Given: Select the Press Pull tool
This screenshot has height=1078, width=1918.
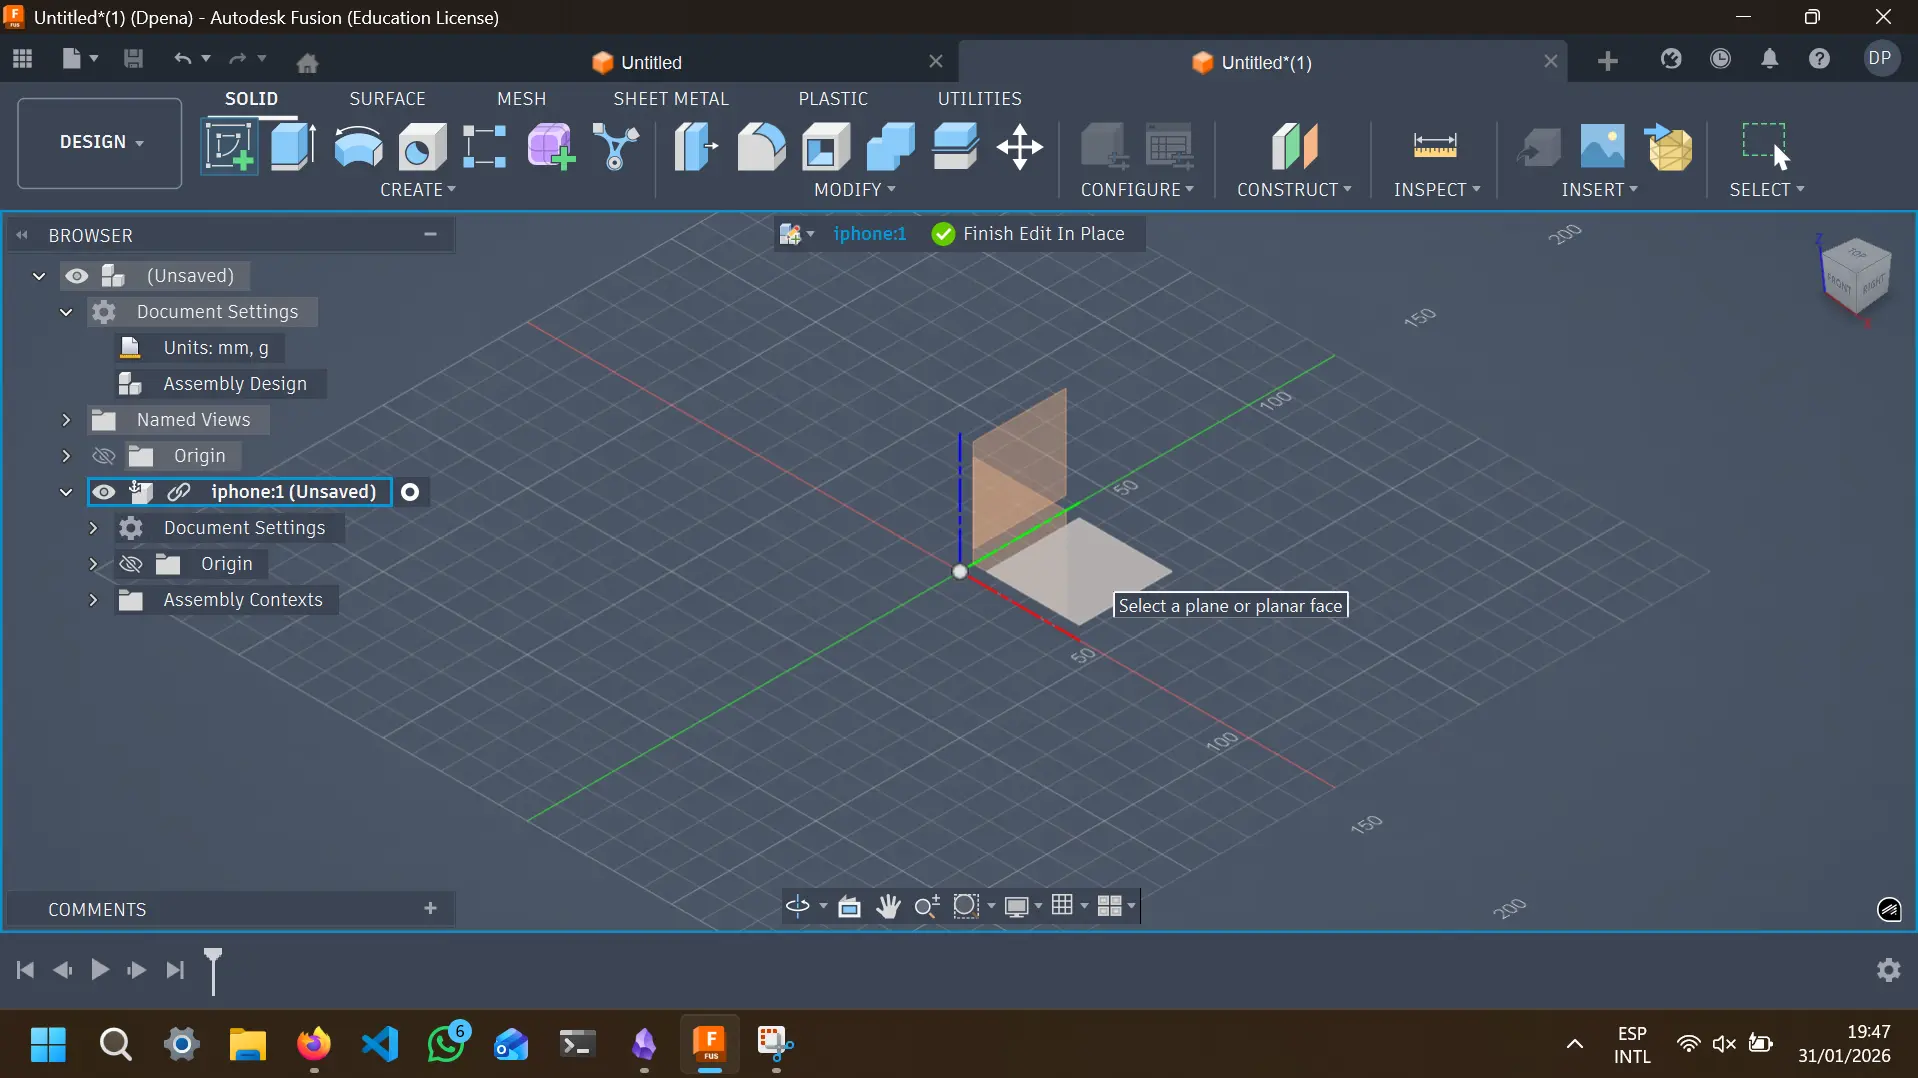Looking at the screenshot, I should tap(696, 147).
